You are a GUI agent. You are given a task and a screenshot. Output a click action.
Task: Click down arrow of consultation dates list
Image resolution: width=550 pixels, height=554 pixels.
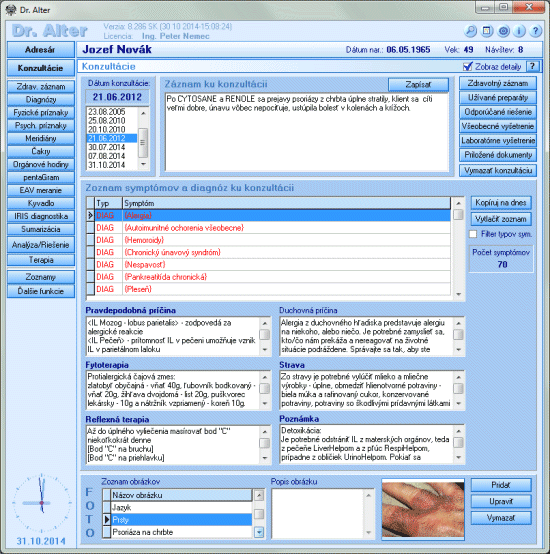(143, 164)
